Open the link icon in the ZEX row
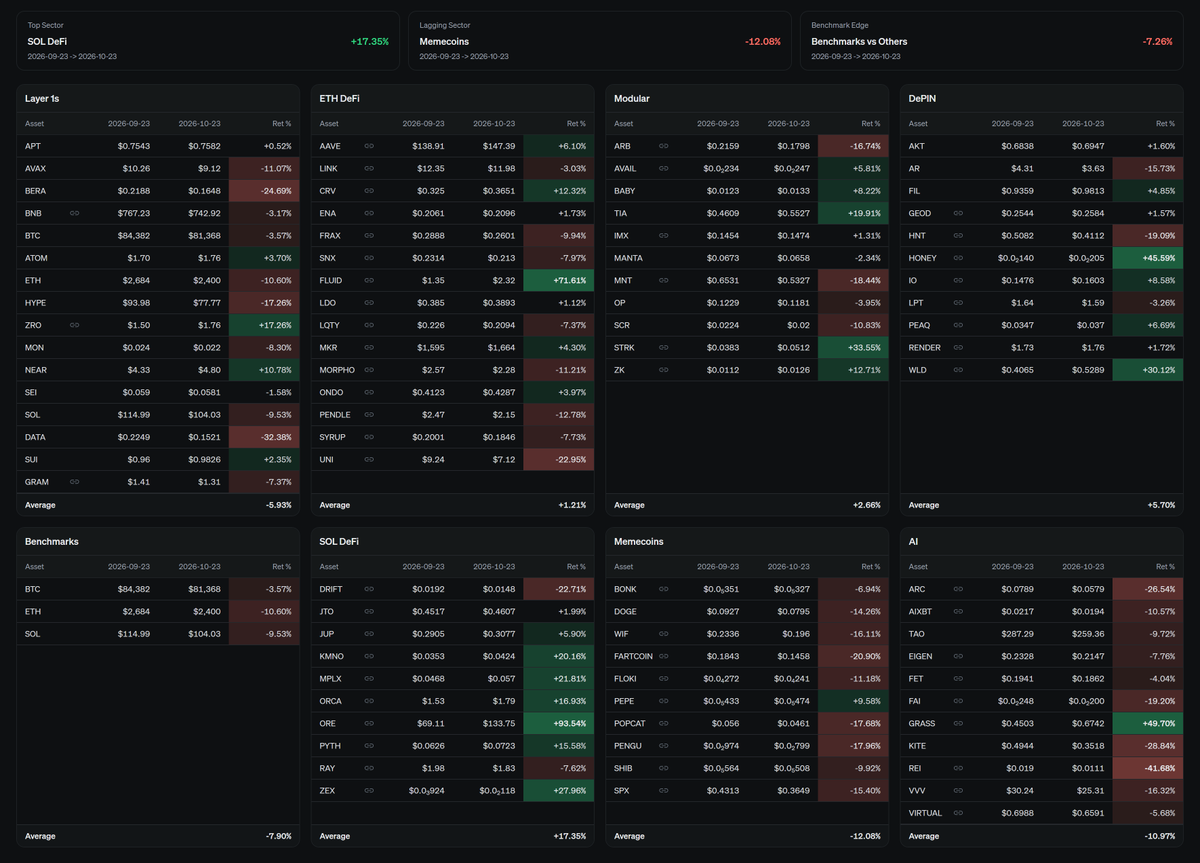The height and width of the screenshot is (863, 1200). pyautogui.click(x=369, y=790)
